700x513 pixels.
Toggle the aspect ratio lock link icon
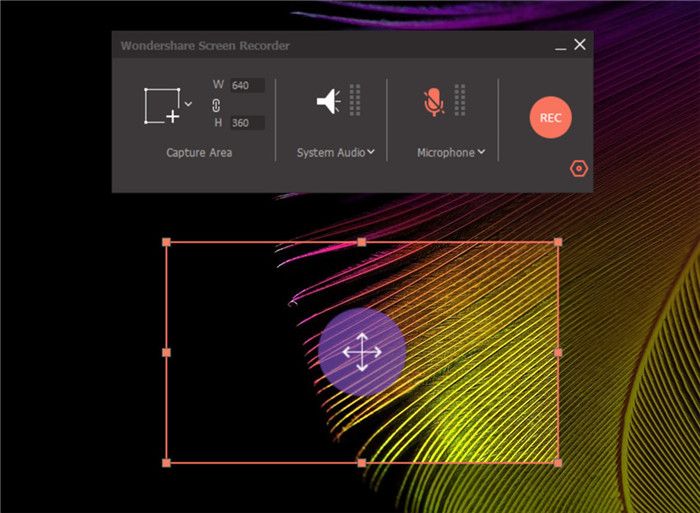(216, 105)
